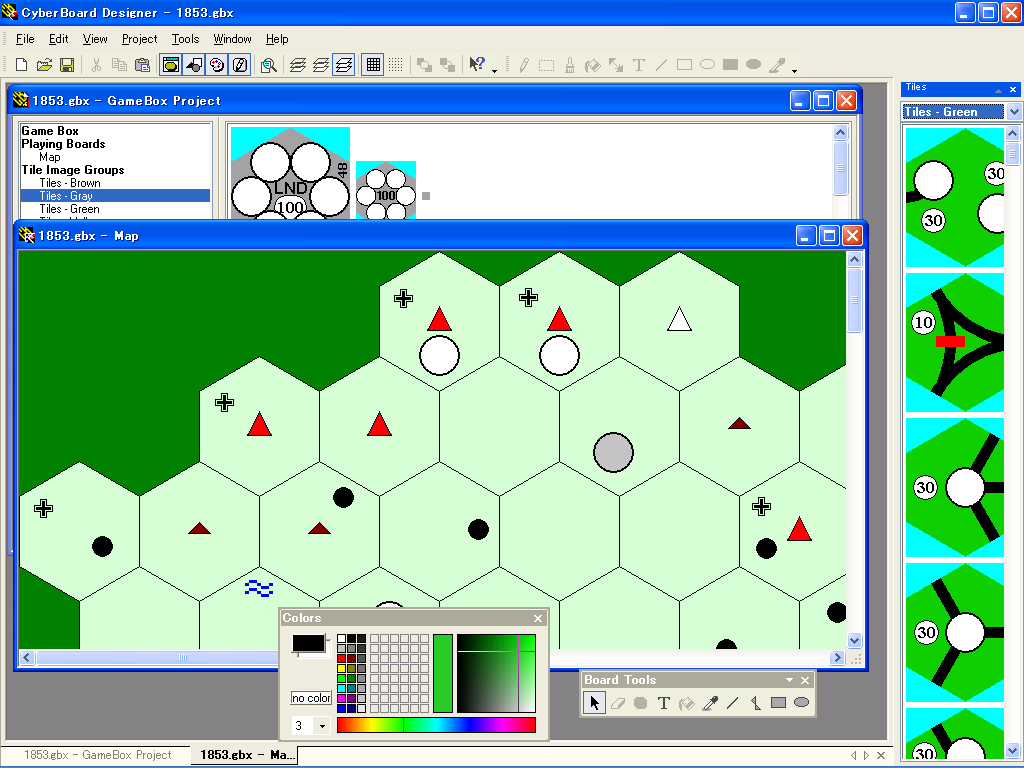Screen dimensions: 1024x768
Task: Select the Text tool in Board Tools
Action: pyautogui.click(x=664, y=703)
